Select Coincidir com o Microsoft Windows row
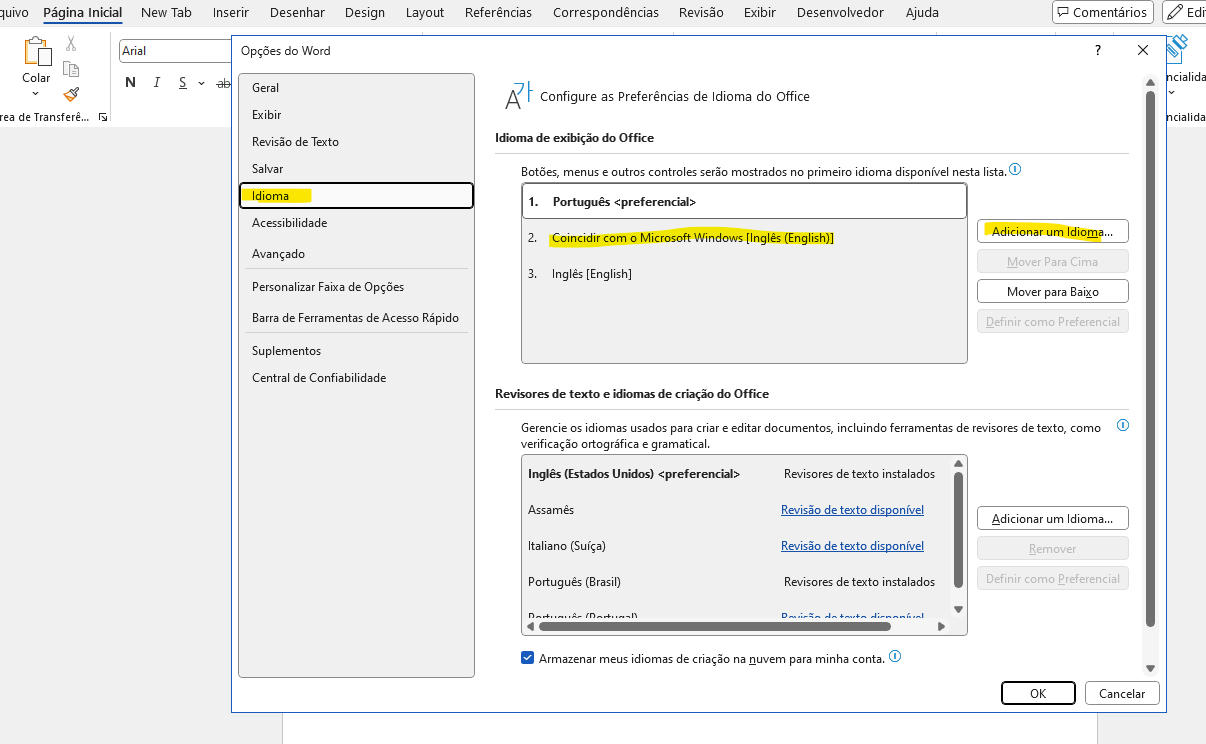The width and height of the screenshot is (1206, 744). tap(744, 238)
